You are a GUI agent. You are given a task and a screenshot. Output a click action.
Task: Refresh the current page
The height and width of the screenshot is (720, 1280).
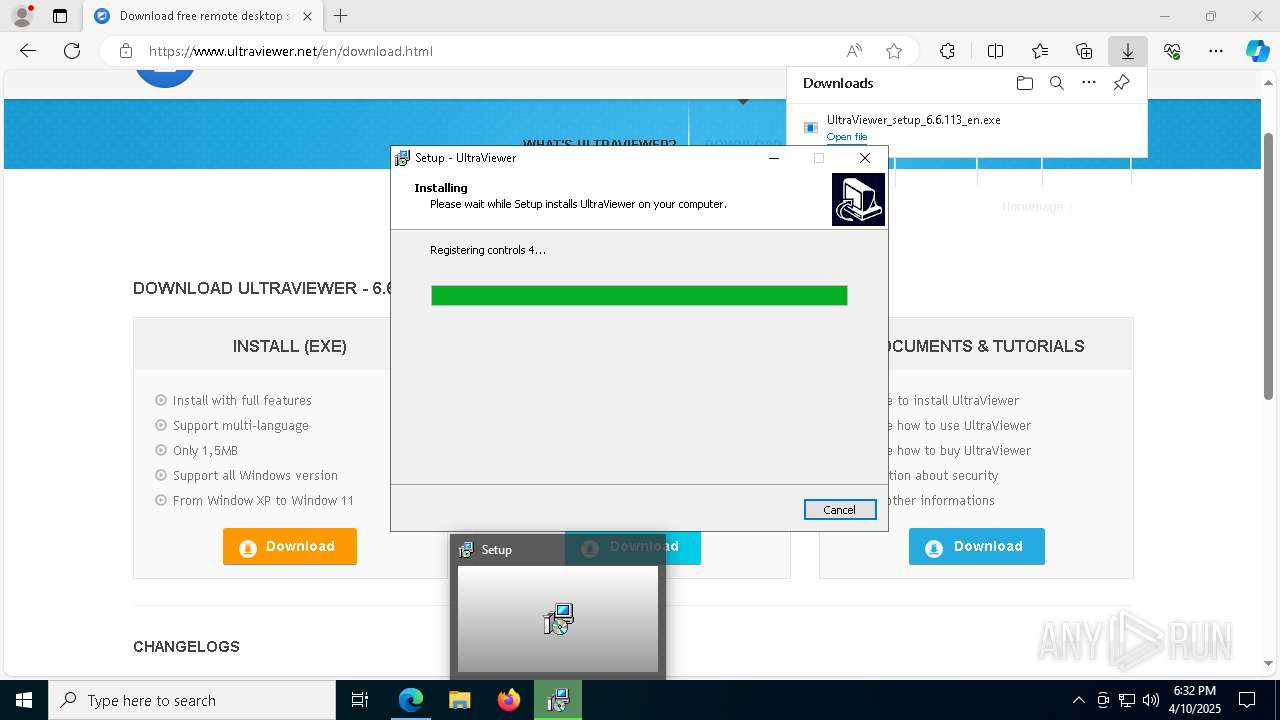click(x=72, y=51)
